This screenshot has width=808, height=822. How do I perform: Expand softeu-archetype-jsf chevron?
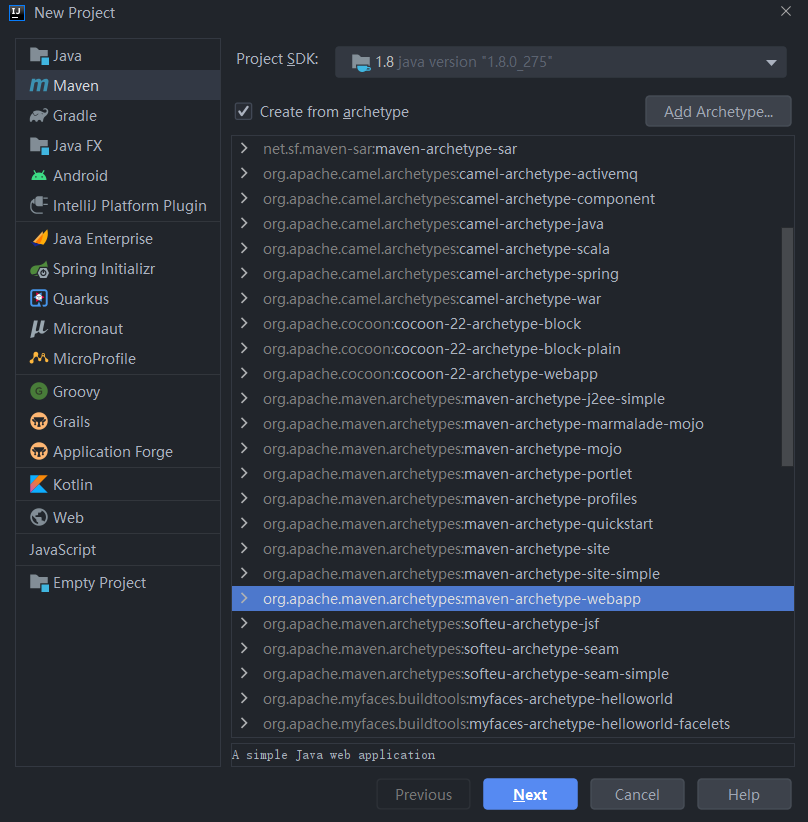point(244,623)
